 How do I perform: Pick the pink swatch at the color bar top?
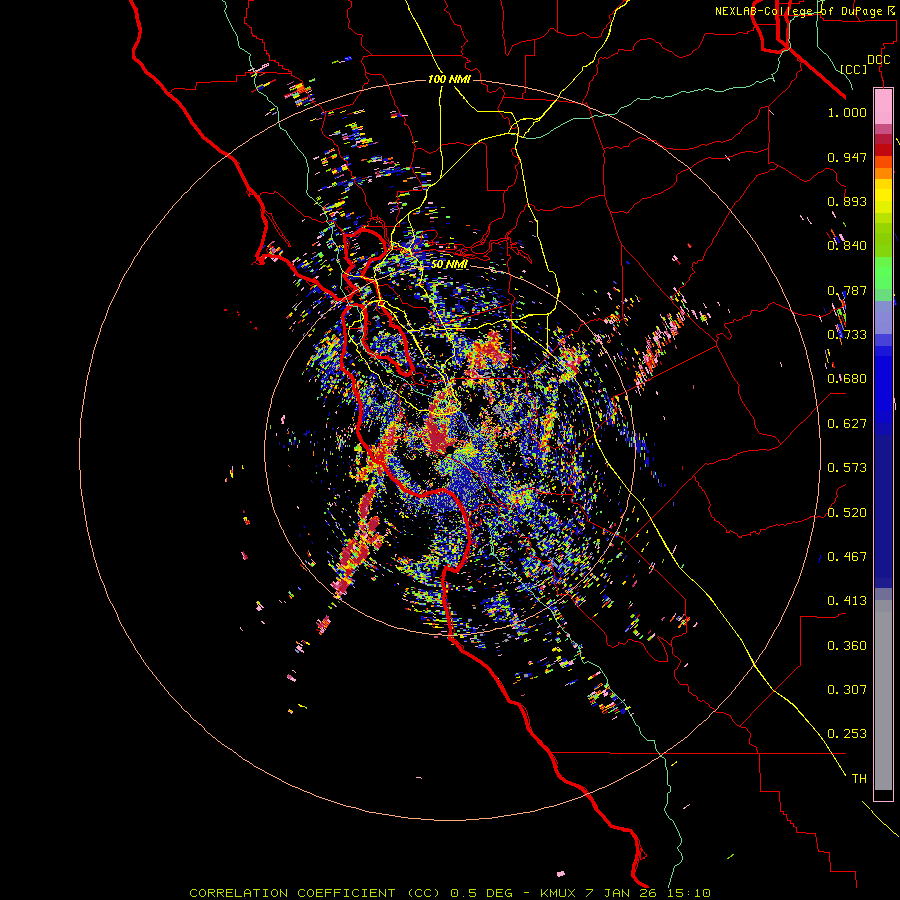click(883, 107)
